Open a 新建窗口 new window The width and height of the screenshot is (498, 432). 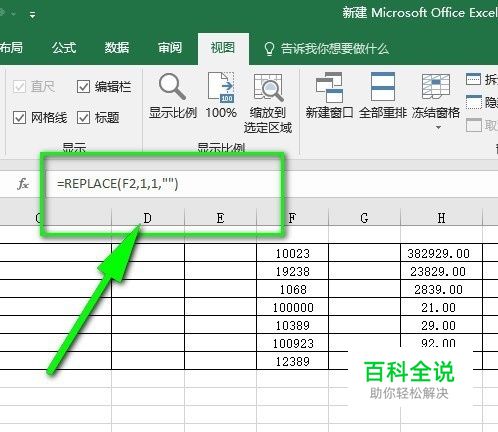(329, 96)
